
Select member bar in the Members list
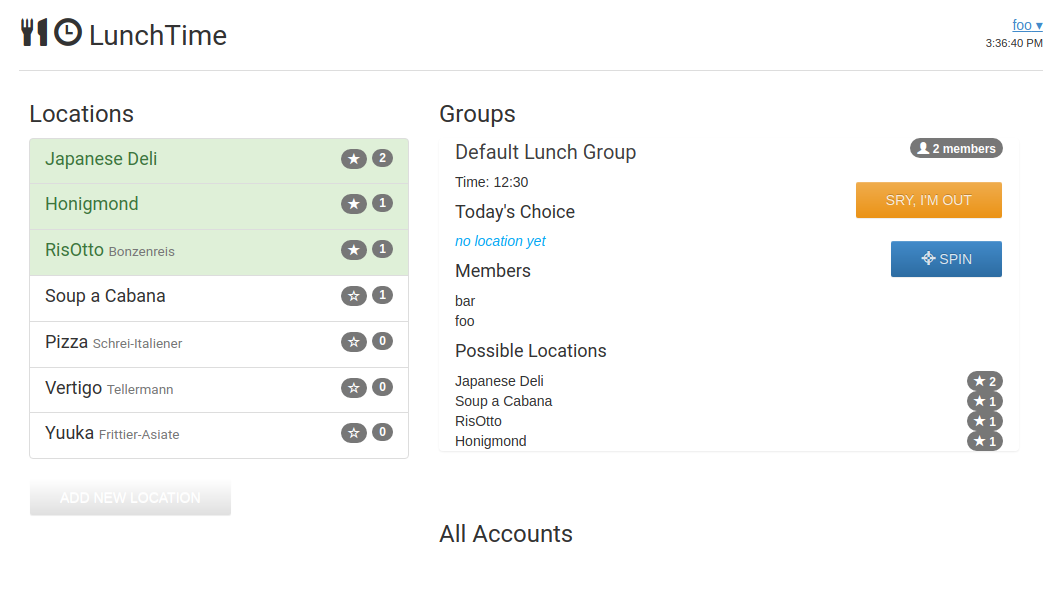point(465,301)
